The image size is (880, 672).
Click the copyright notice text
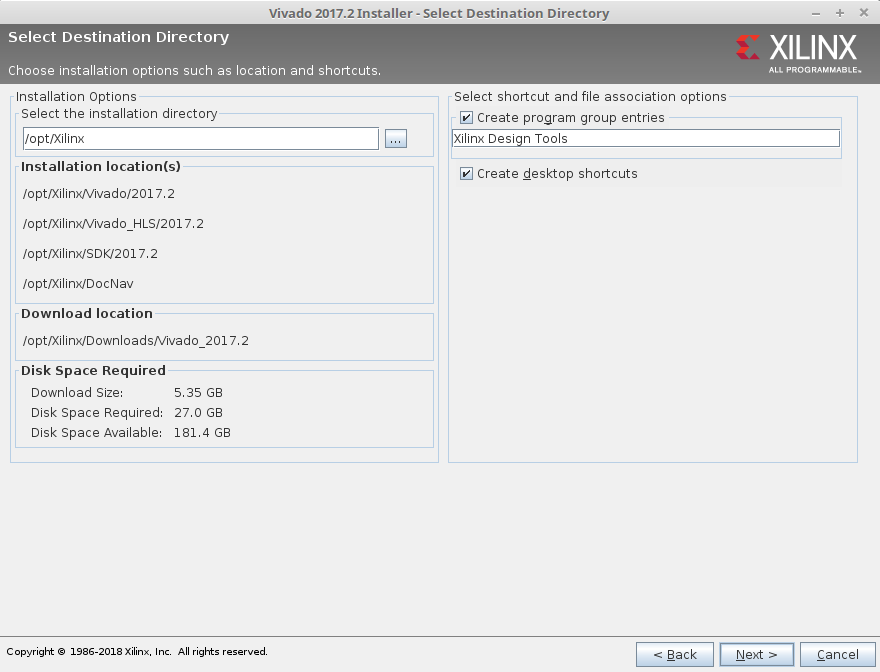click(137, 652)
